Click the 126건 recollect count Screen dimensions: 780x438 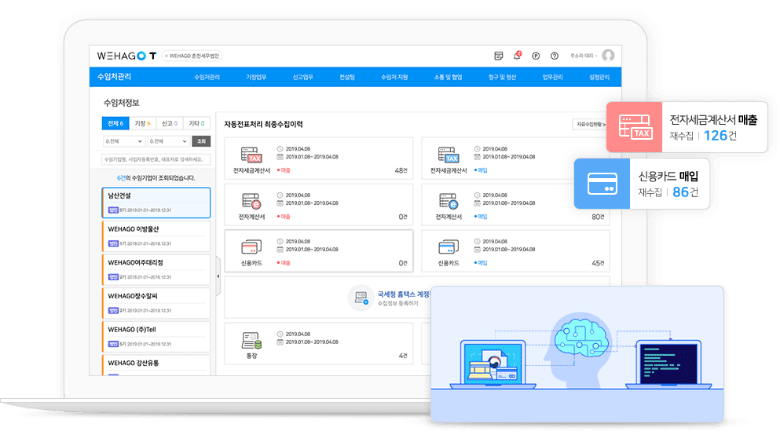(x=720, y=135)
